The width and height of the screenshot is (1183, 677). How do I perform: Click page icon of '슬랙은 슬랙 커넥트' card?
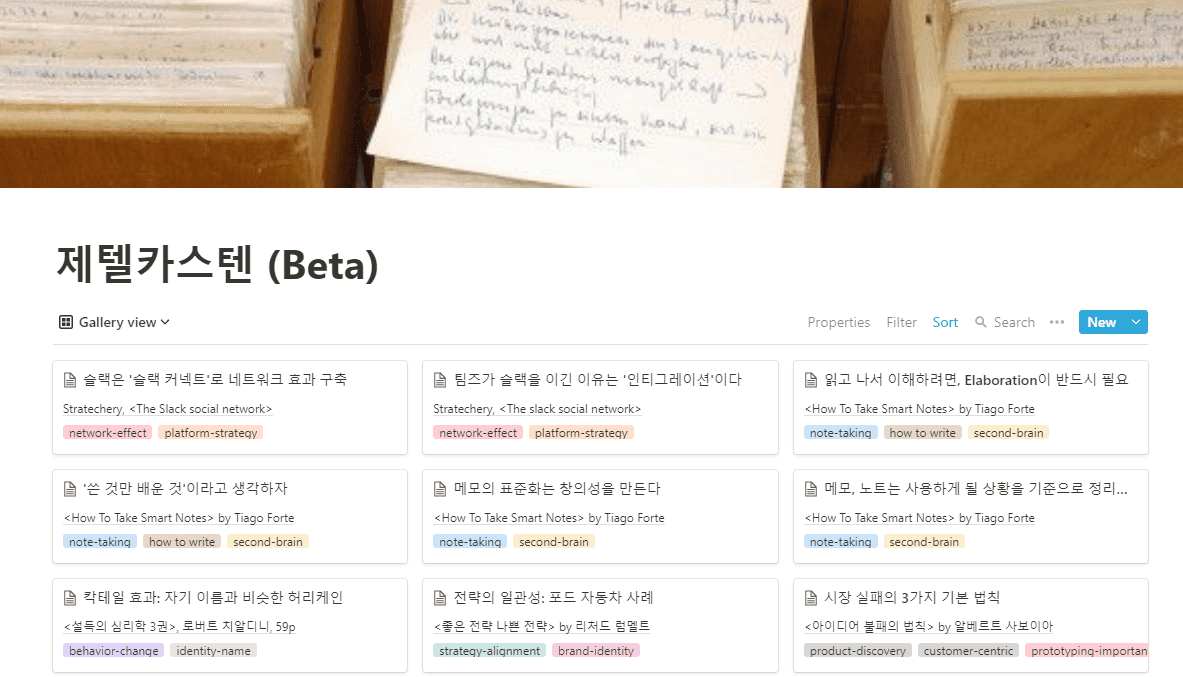[70, 380]
